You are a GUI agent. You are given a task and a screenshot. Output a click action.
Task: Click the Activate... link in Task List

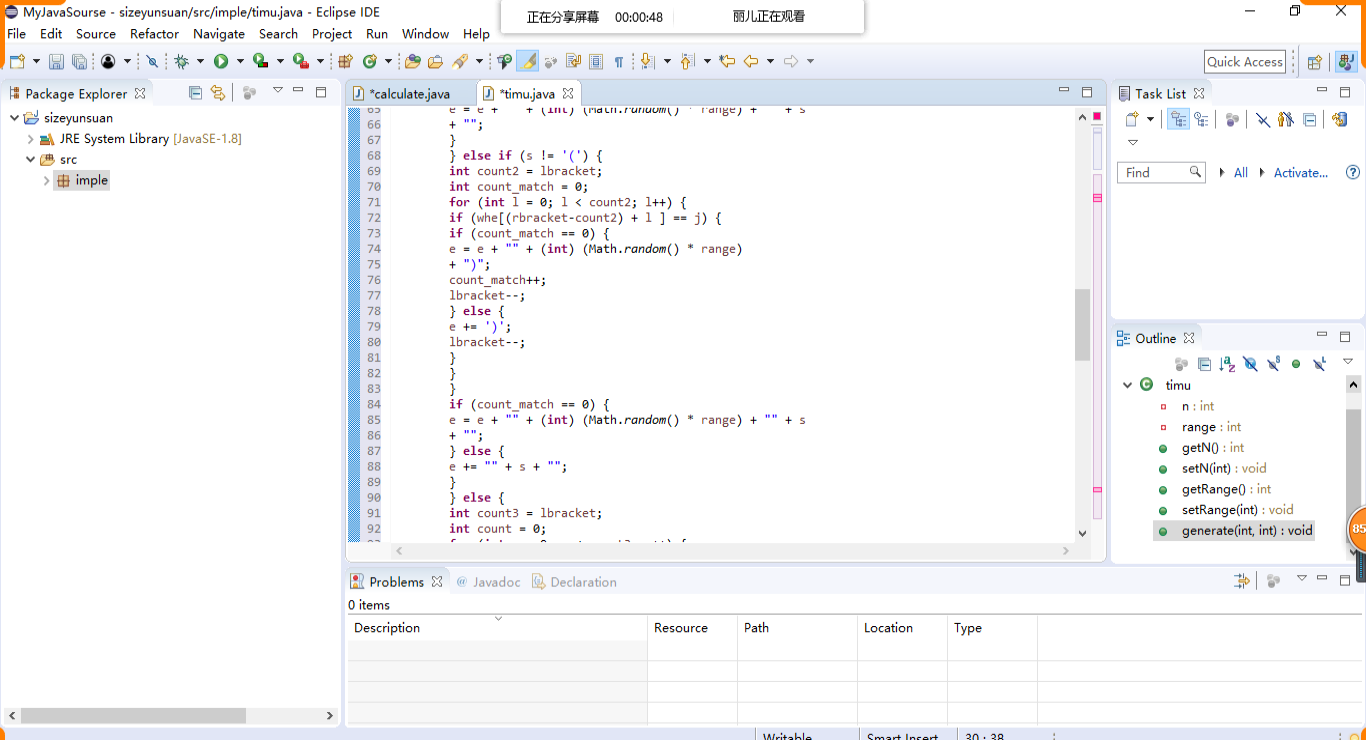1301,173
